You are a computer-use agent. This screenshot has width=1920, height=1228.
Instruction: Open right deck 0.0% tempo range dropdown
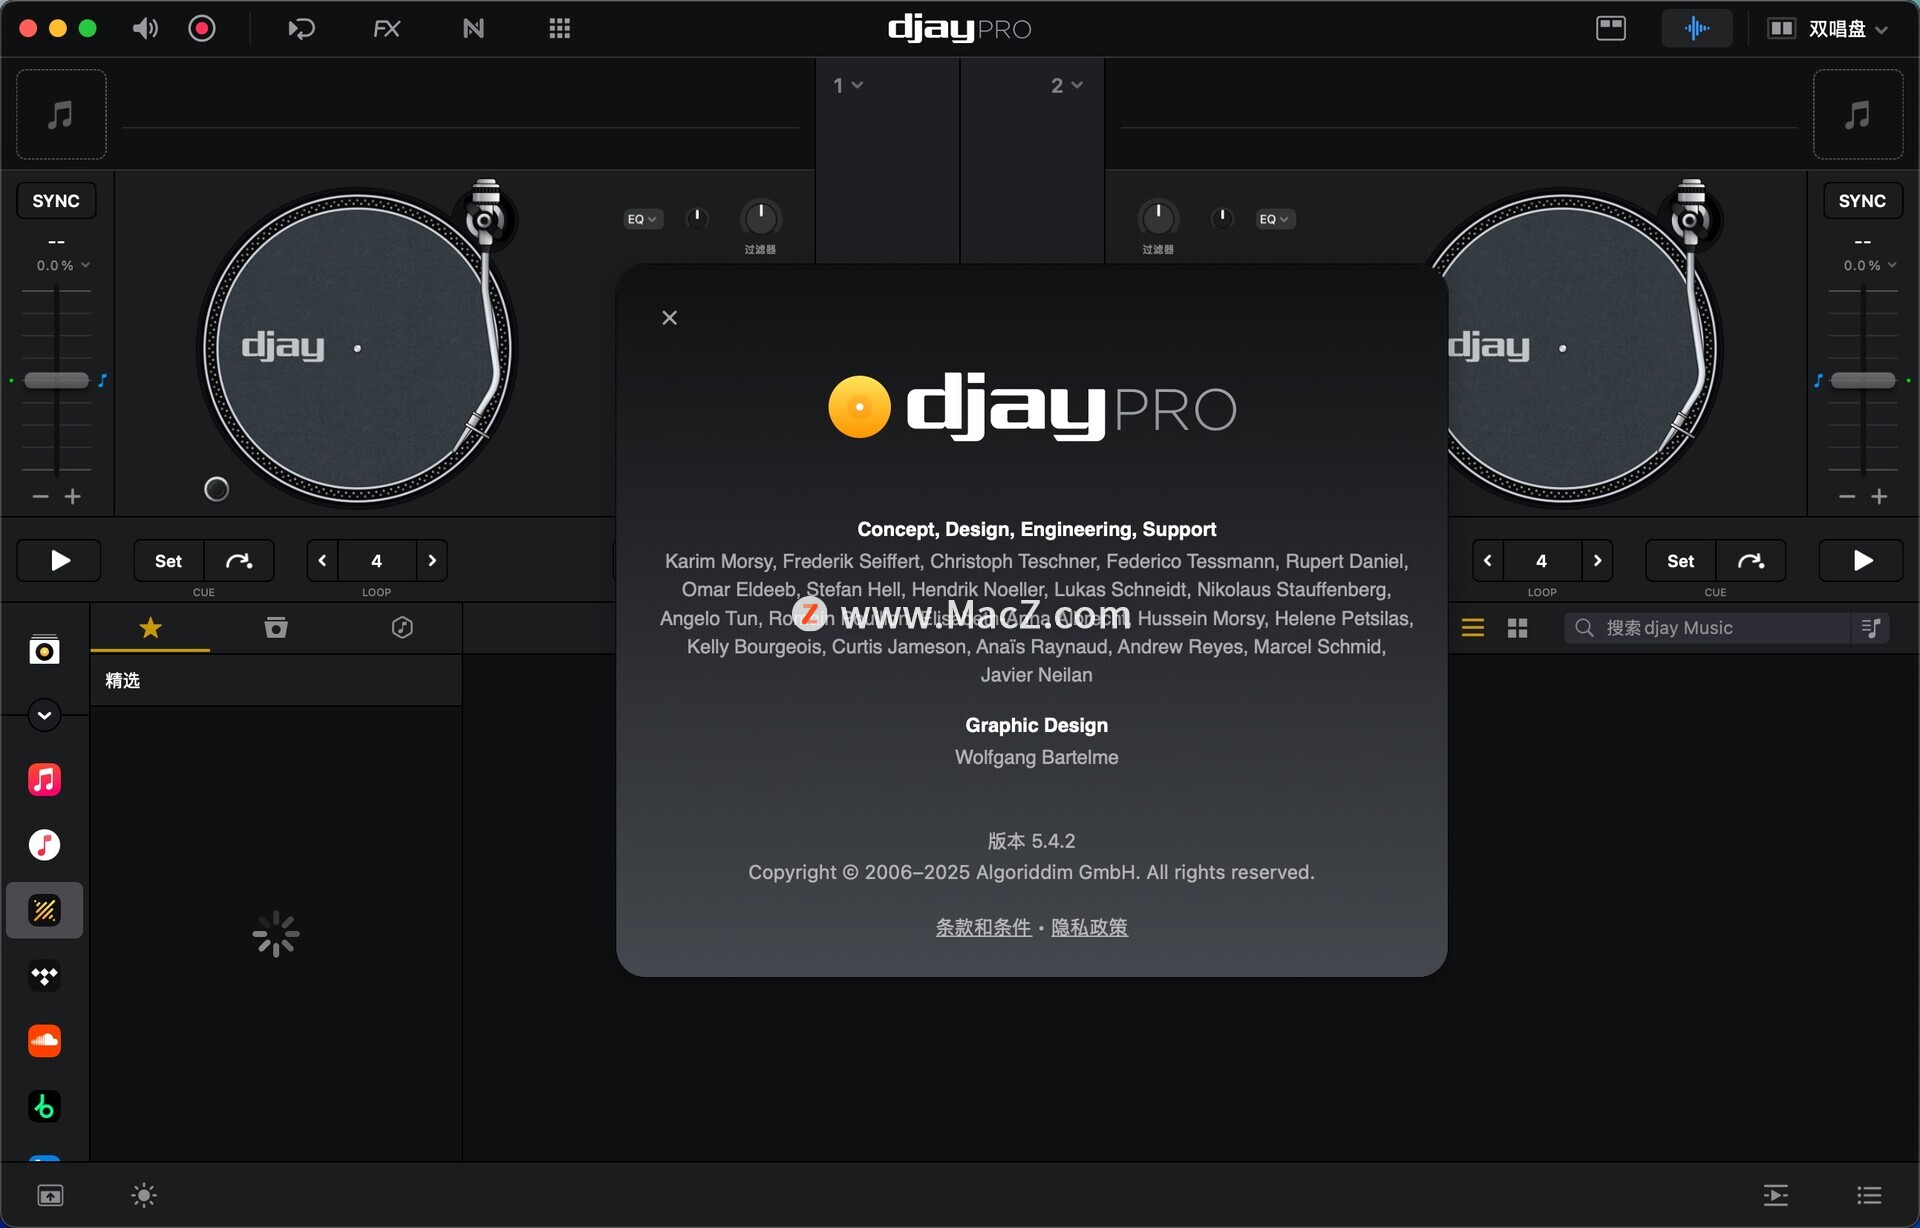coord(1870,265)
